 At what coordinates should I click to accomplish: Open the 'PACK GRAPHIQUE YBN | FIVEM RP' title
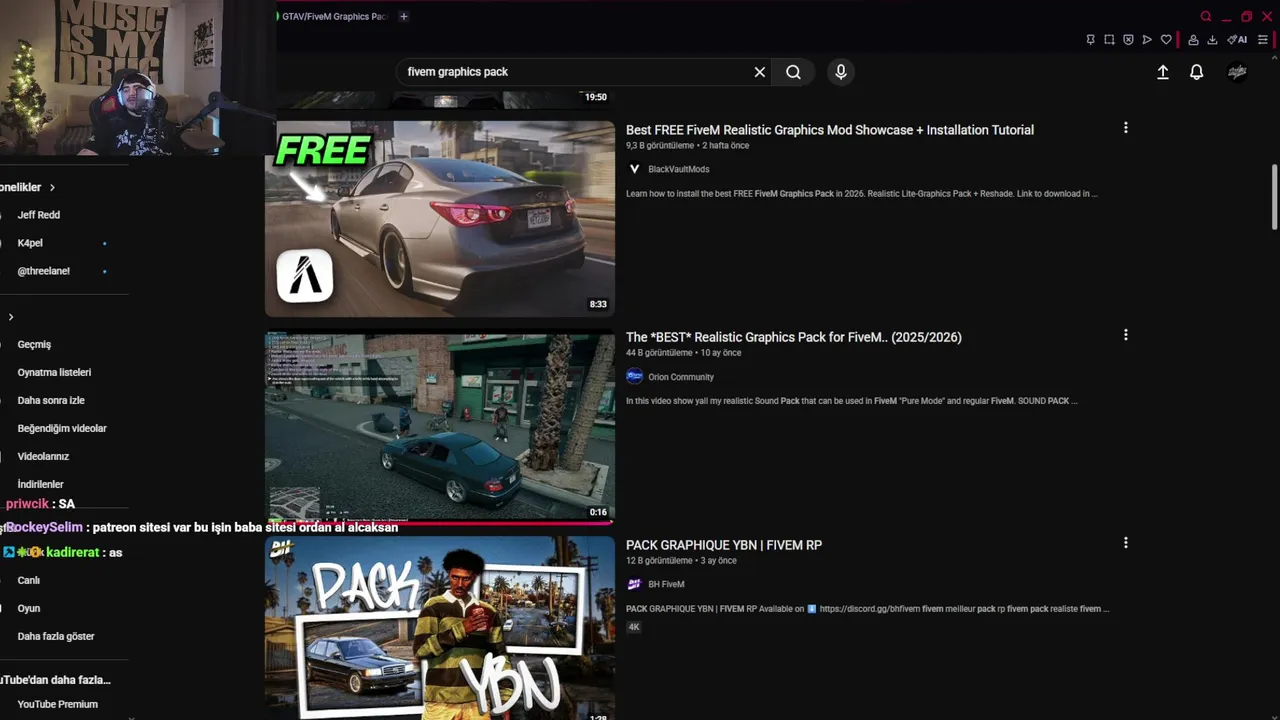pyautogui.click(x=724, y=545)
